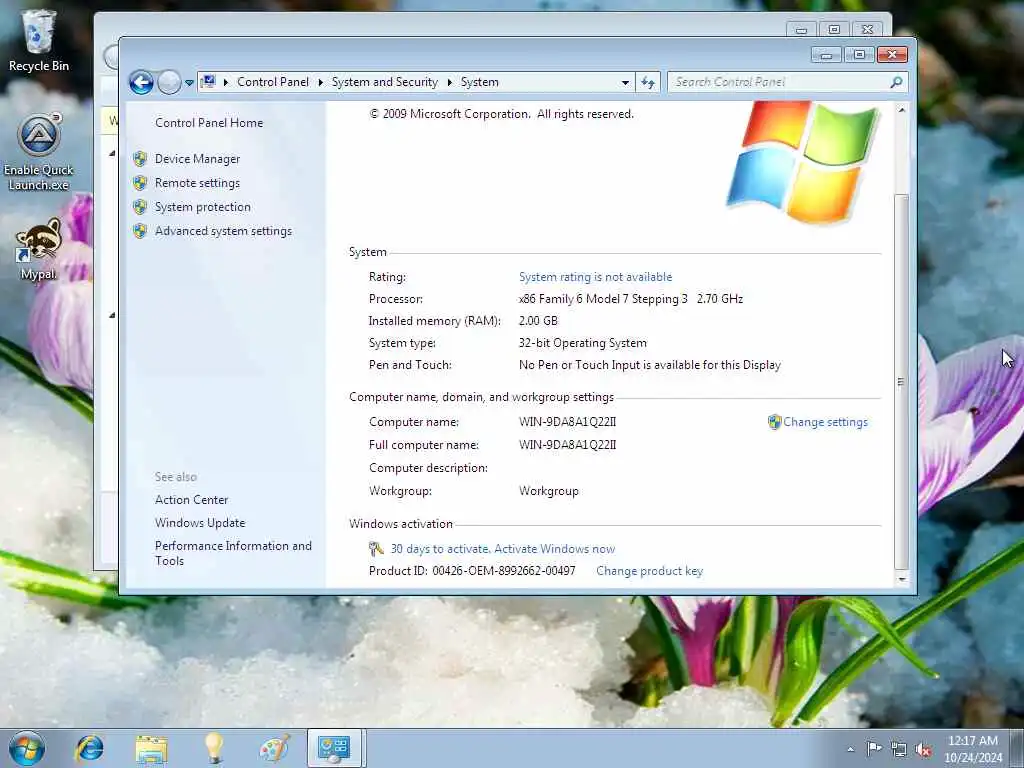
Task: Open Advanced system settings link
Action: (x=223, y=231)
